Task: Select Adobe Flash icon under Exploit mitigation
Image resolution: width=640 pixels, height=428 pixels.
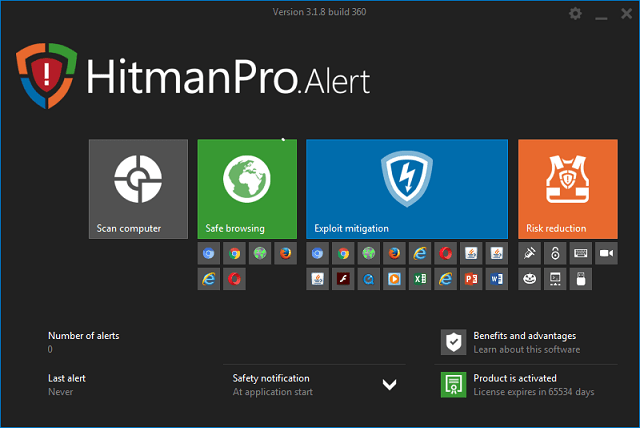Action: tap(343, 279)
